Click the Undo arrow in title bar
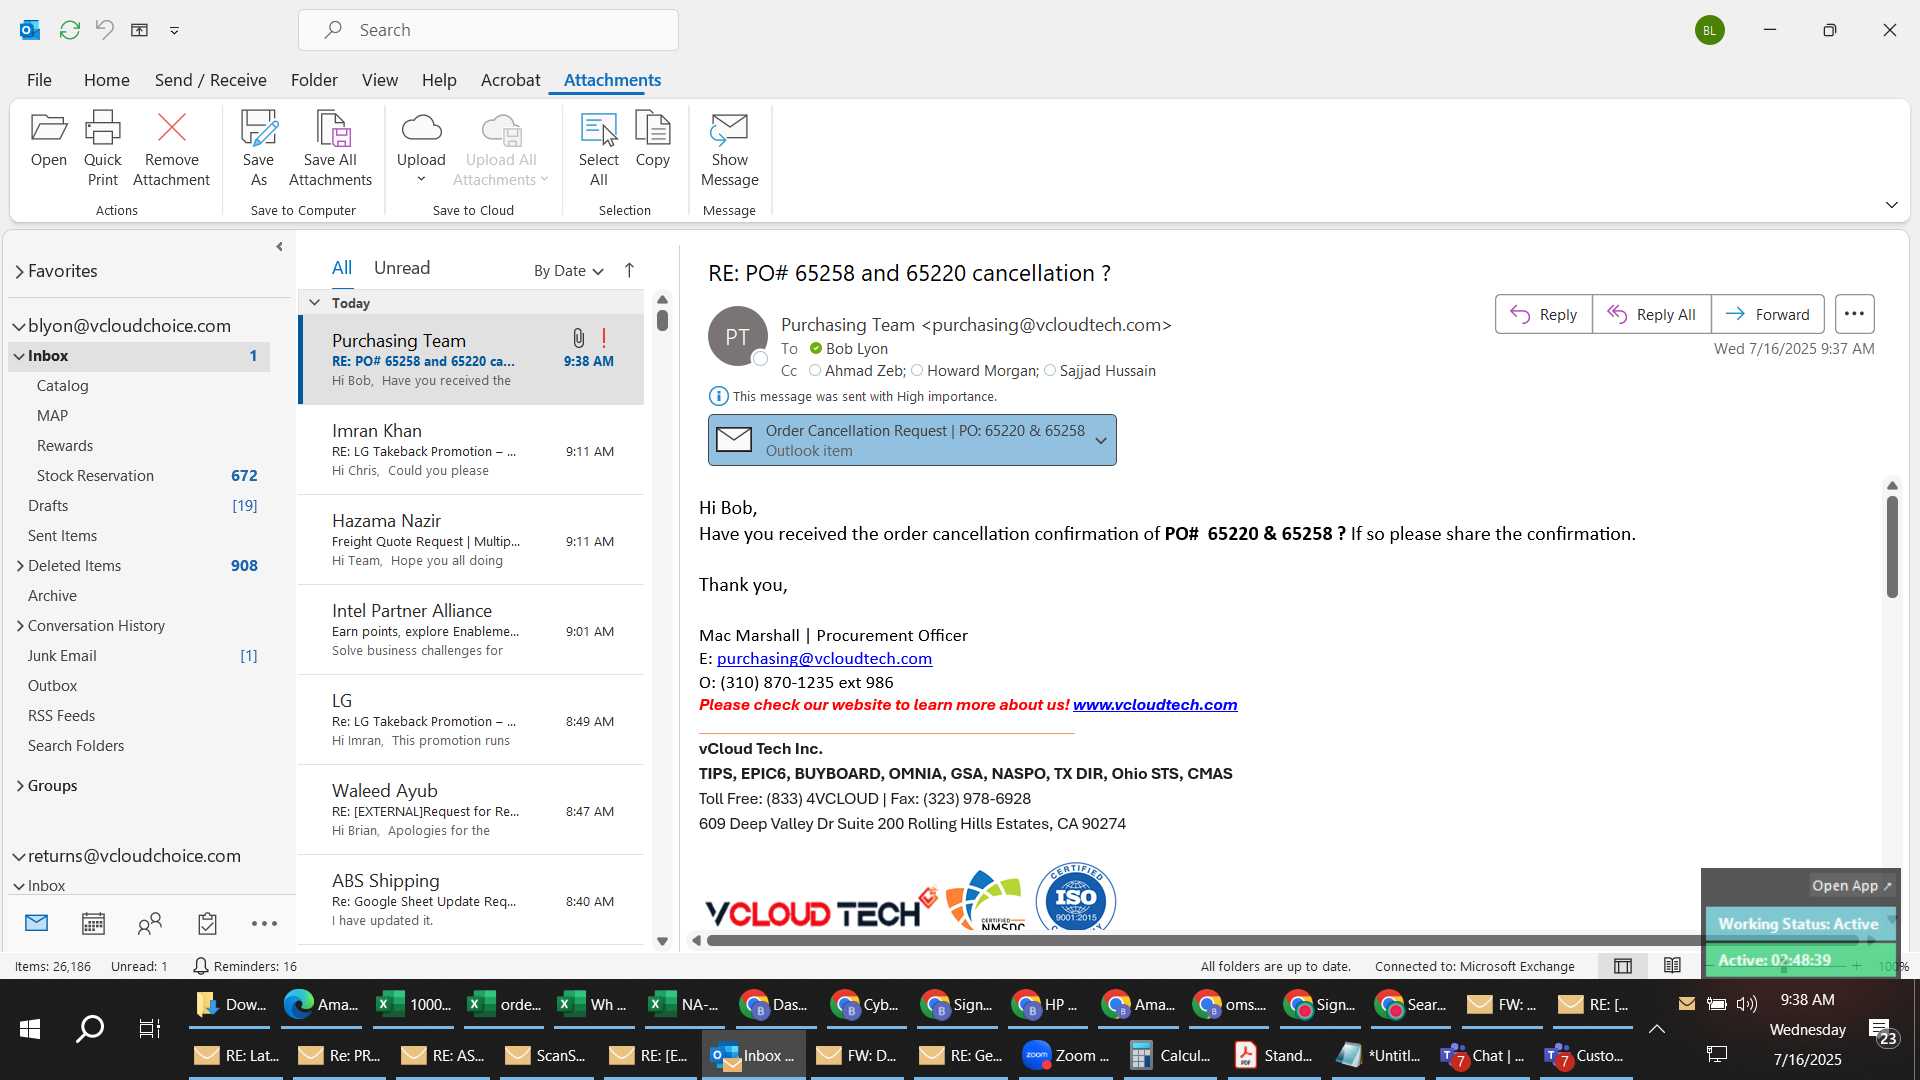The image size is (1920, 1080). pyautogui.click(x=105, y=30)
